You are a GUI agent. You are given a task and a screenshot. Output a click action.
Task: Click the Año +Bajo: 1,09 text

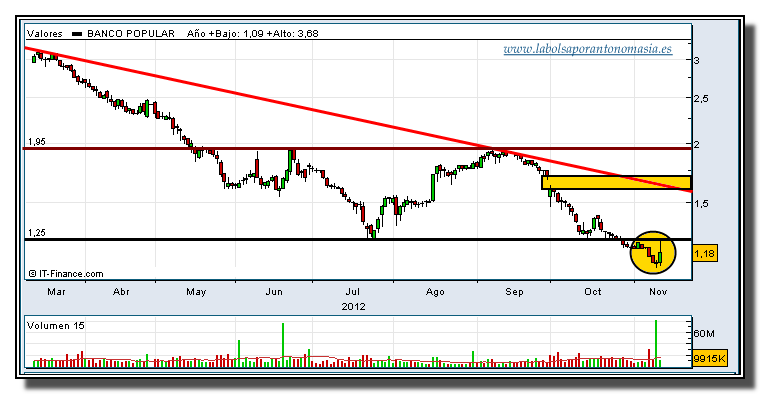point(225,33)
